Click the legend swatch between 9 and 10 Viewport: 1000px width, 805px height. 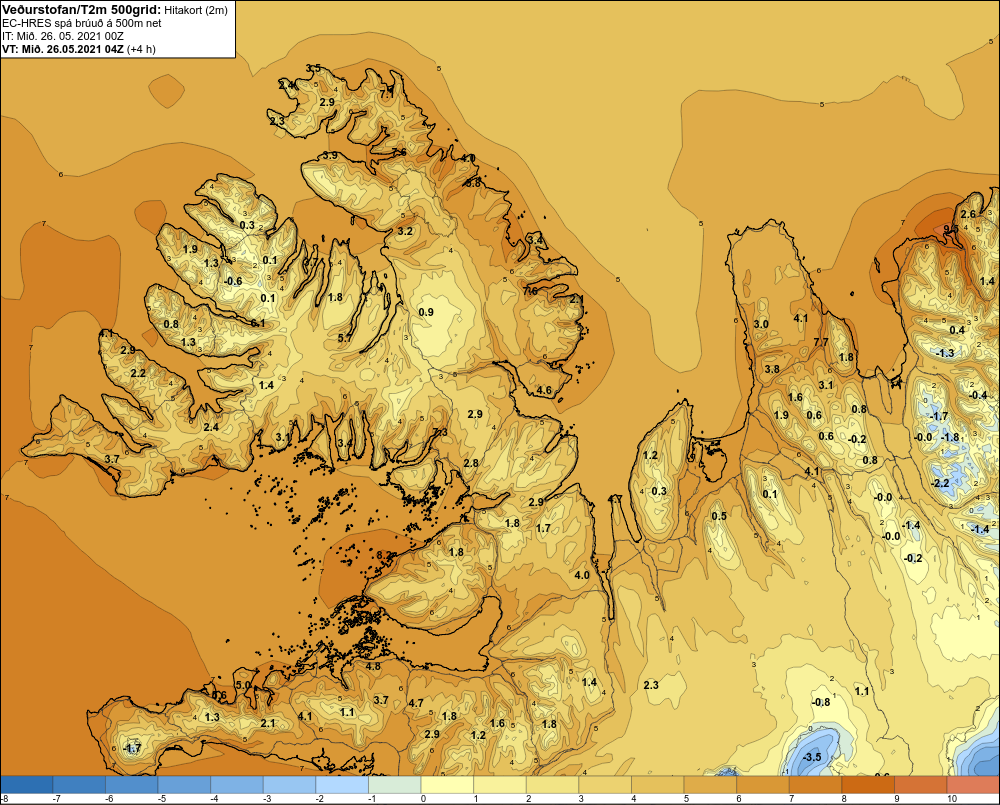[x=920, y=785]
